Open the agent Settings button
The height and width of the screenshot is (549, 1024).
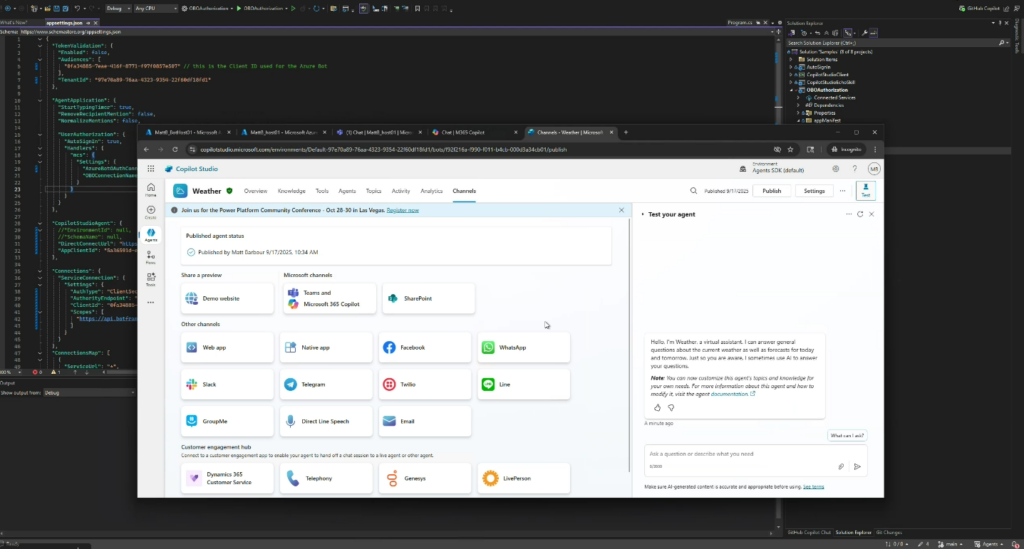pos(814,191)
